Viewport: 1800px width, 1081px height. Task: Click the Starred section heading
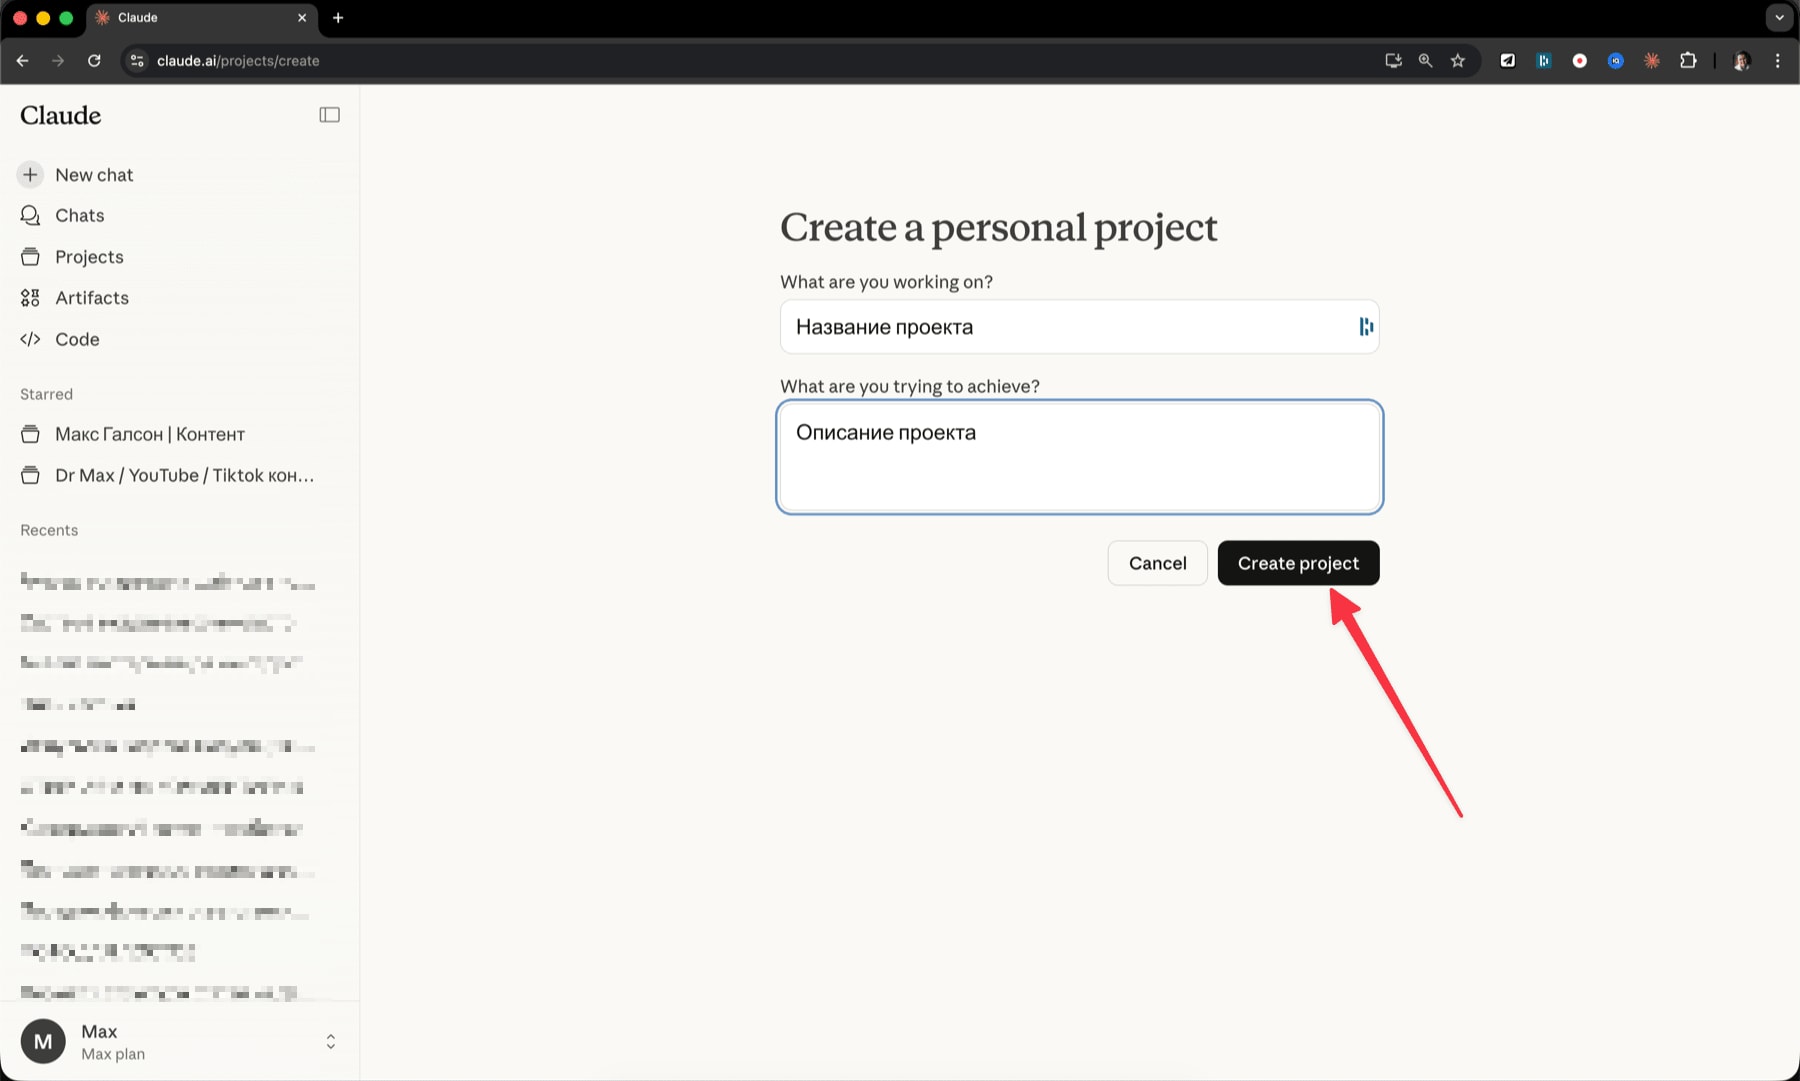point(46,394)
